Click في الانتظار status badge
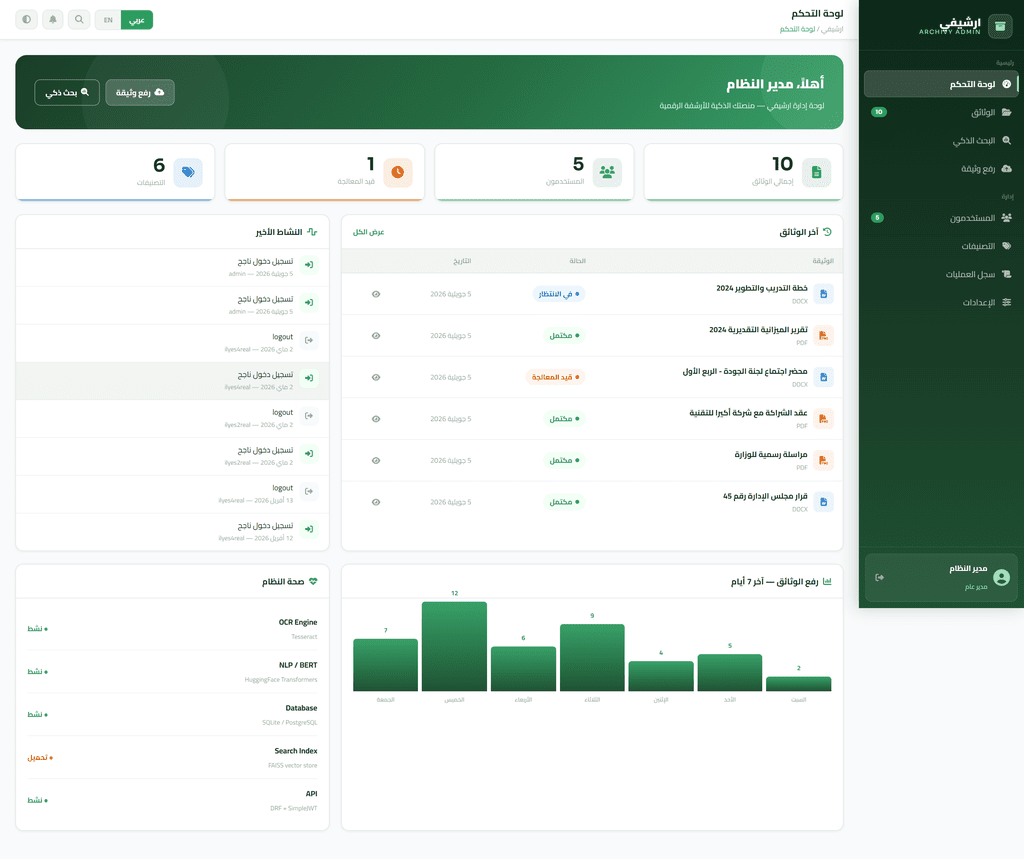 558,294
